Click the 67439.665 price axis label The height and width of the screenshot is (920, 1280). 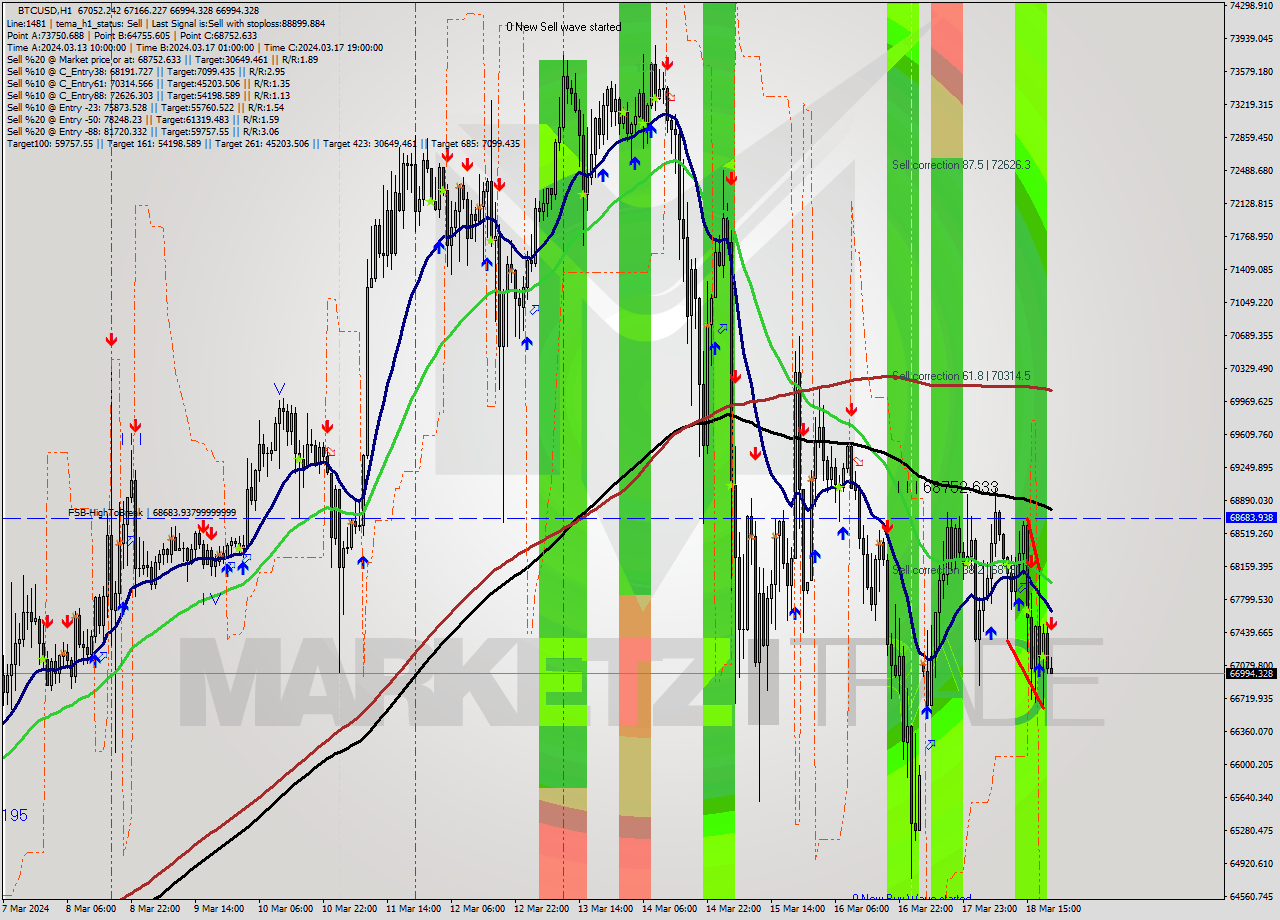(x=1251, y=632)
